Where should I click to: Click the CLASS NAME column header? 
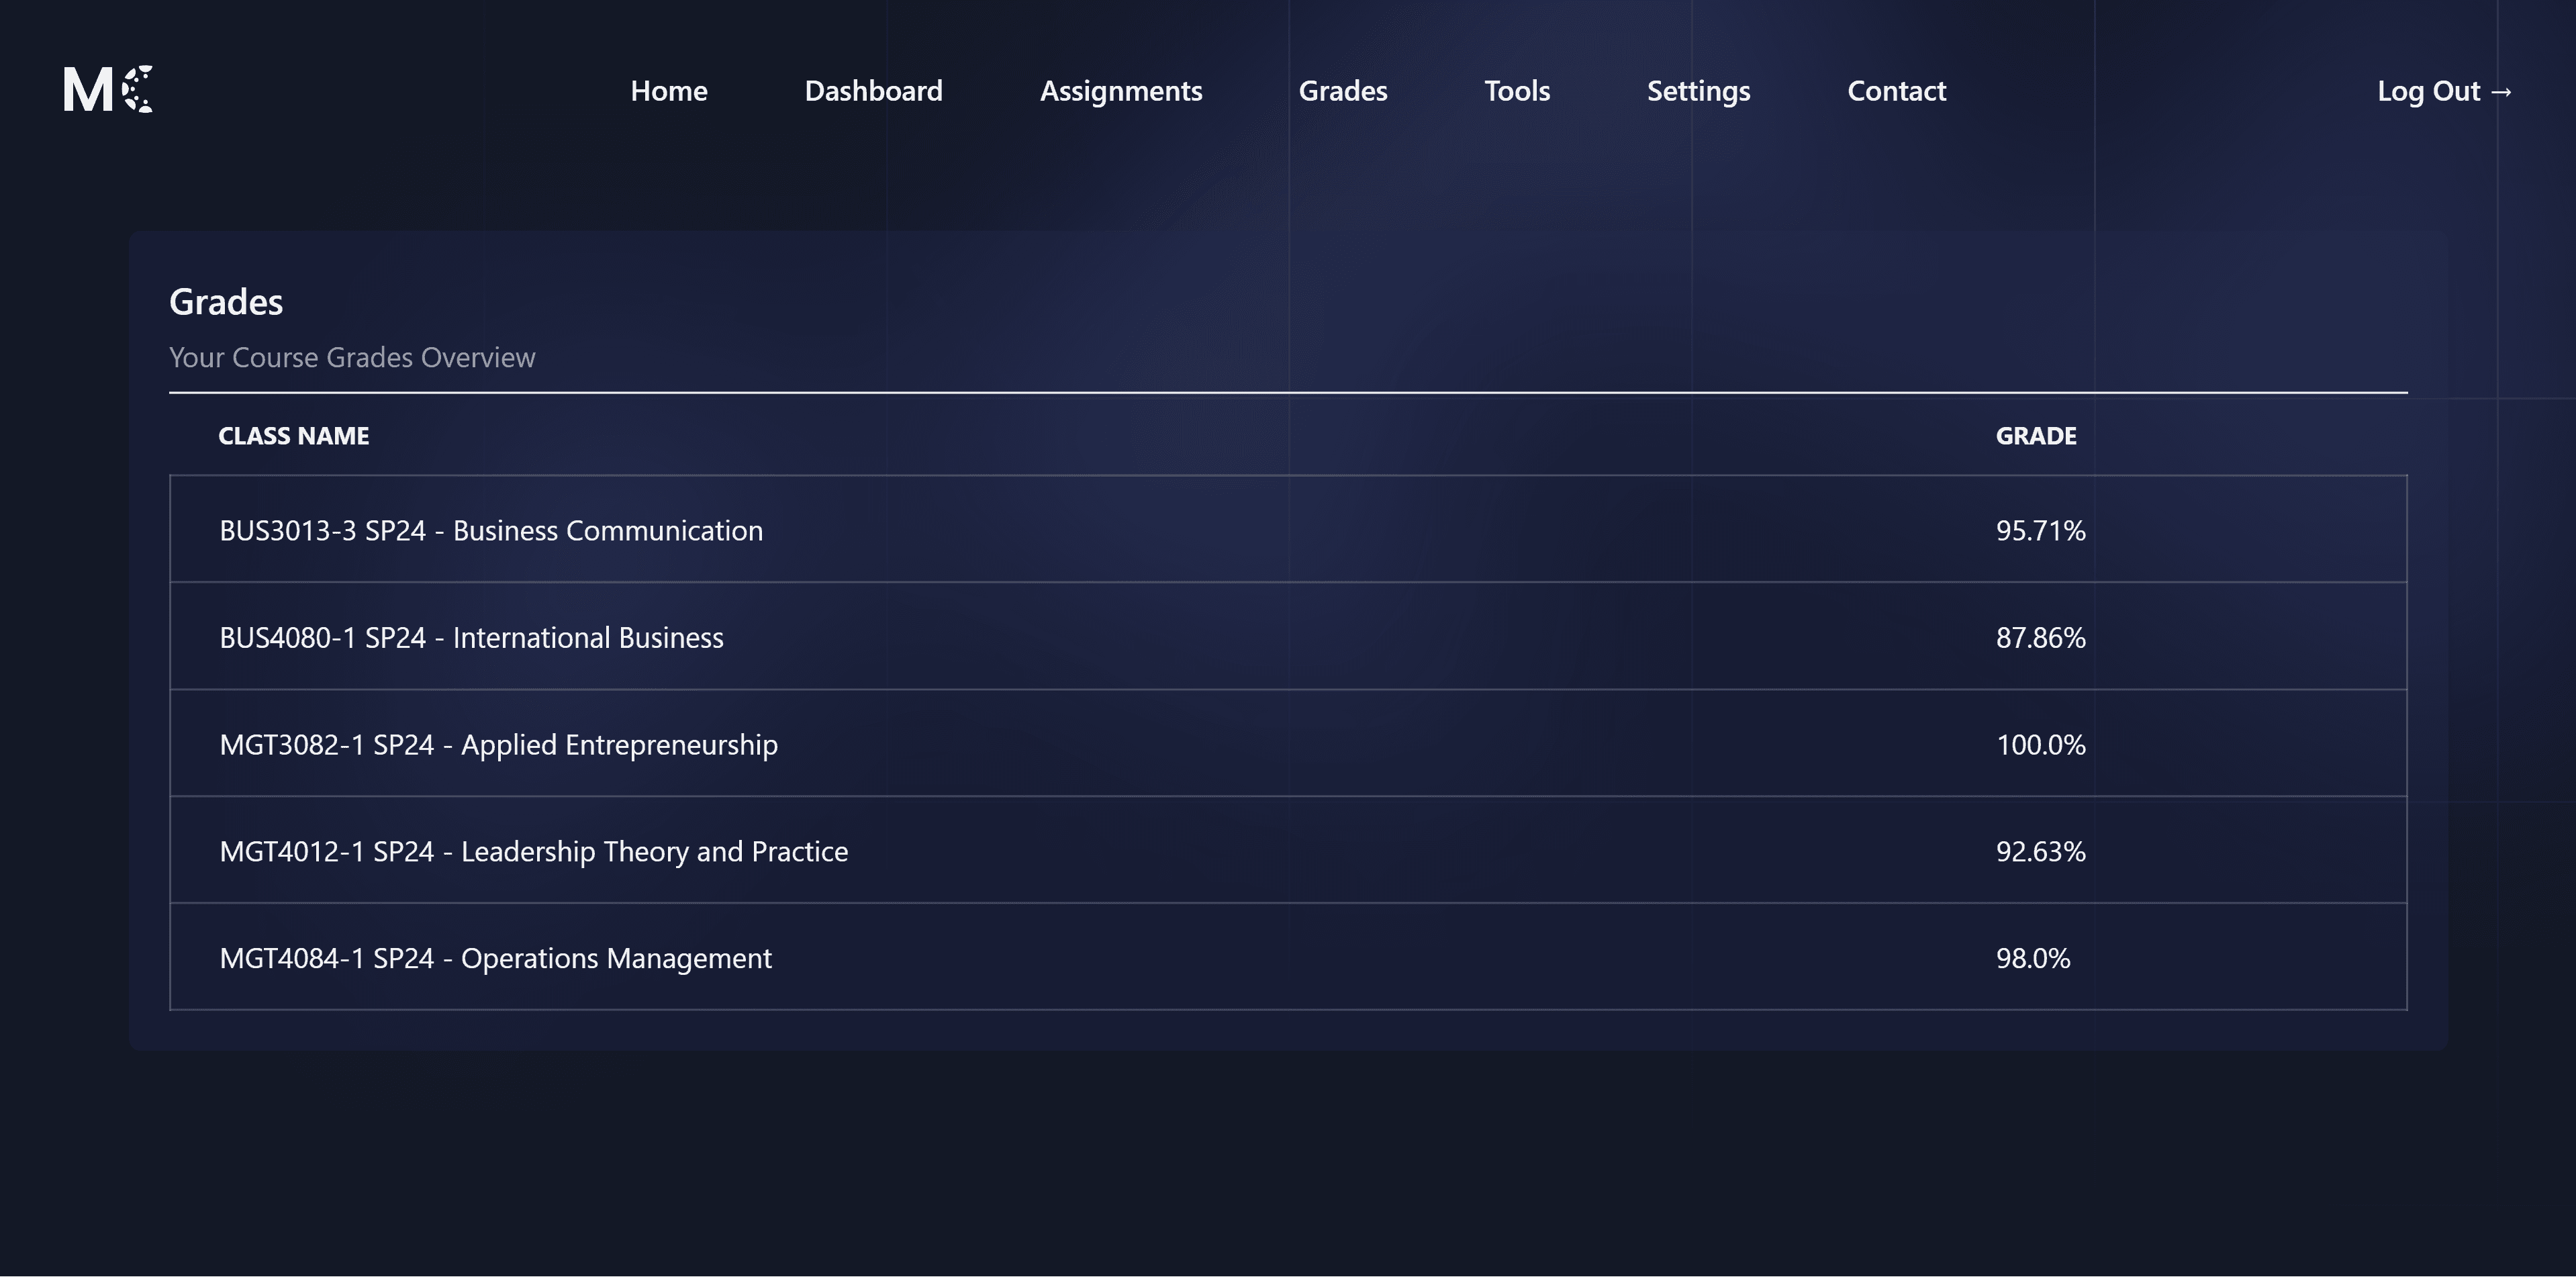tap(293, 436)
